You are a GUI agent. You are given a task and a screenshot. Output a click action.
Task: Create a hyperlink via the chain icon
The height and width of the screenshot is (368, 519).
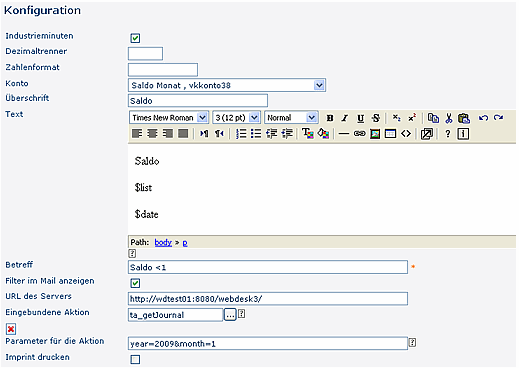(x=359, y=134)
